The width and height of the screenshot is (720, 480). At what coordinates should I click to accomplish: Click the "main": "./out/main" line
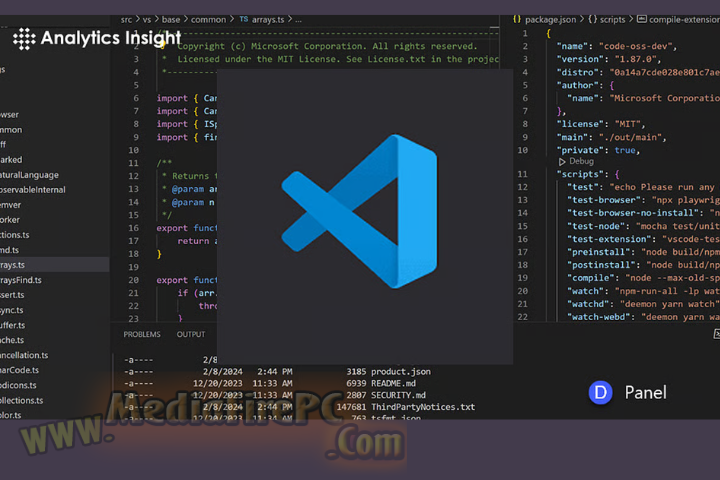coord(611,137)
